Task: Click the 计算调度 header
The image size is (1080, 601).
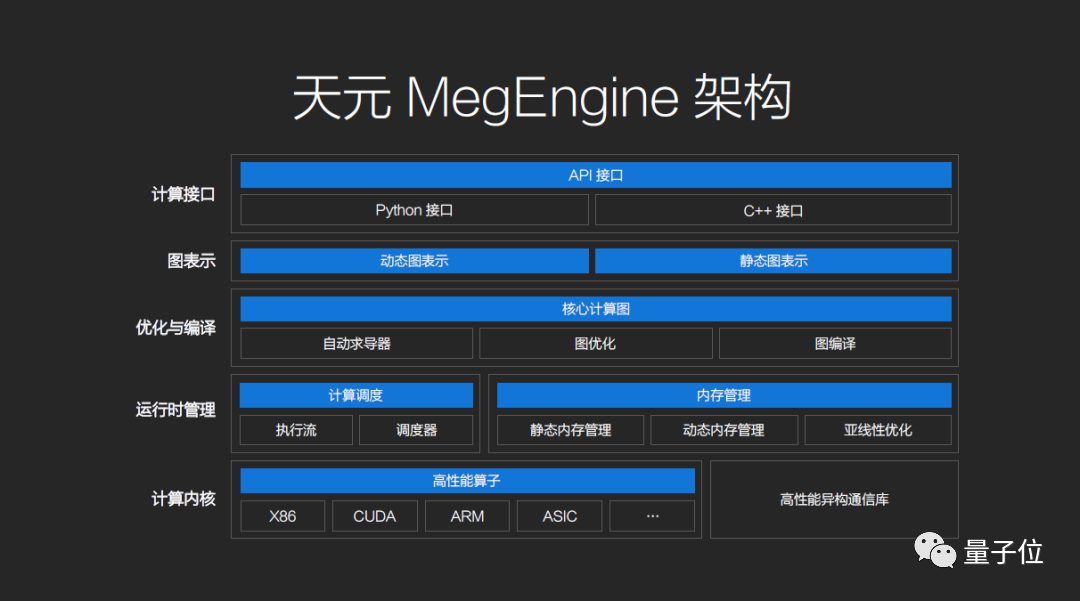Action: (x=356, y=395)
